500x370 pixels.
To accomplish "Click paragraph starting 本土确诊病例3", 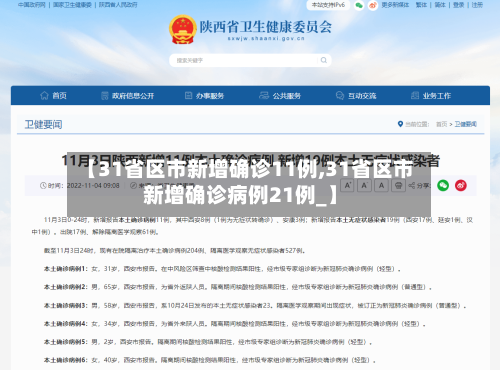I will pyautogui.click(x=255, y=305).
